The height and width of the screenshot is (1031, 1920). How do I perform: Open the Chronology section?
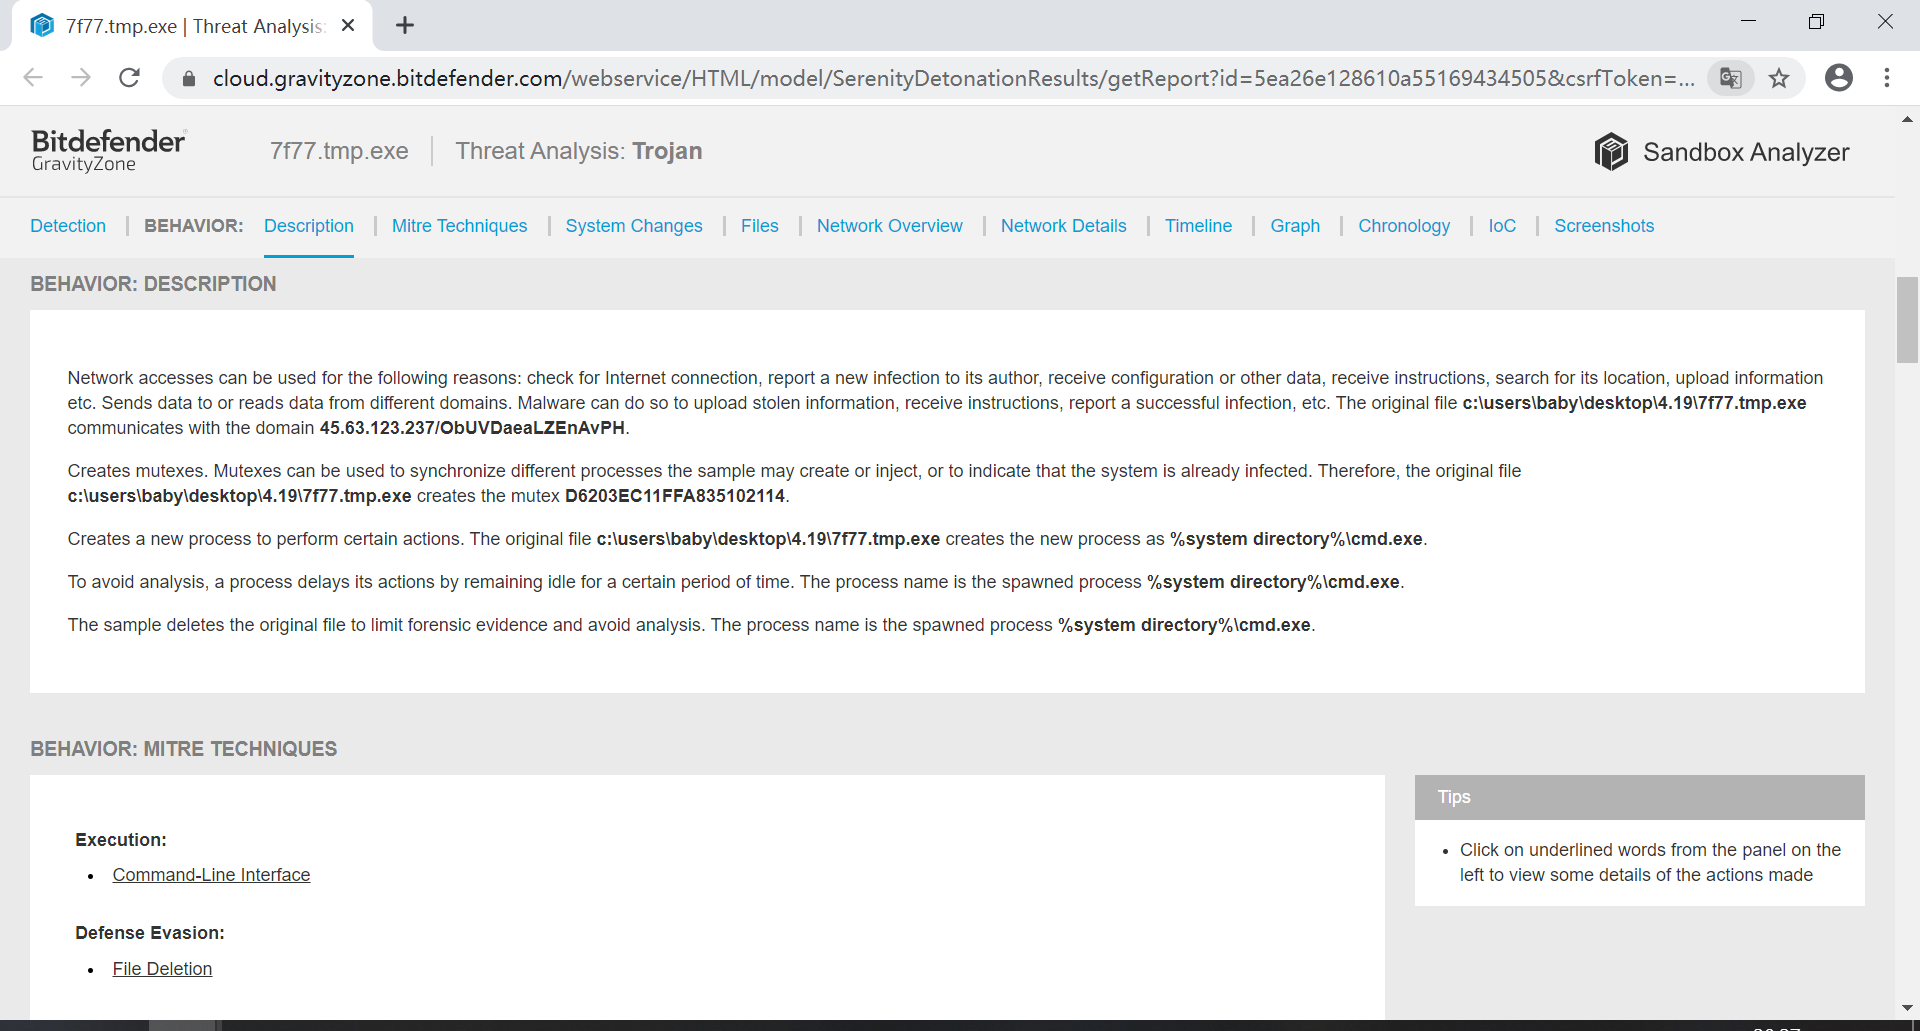(1404, 226)
